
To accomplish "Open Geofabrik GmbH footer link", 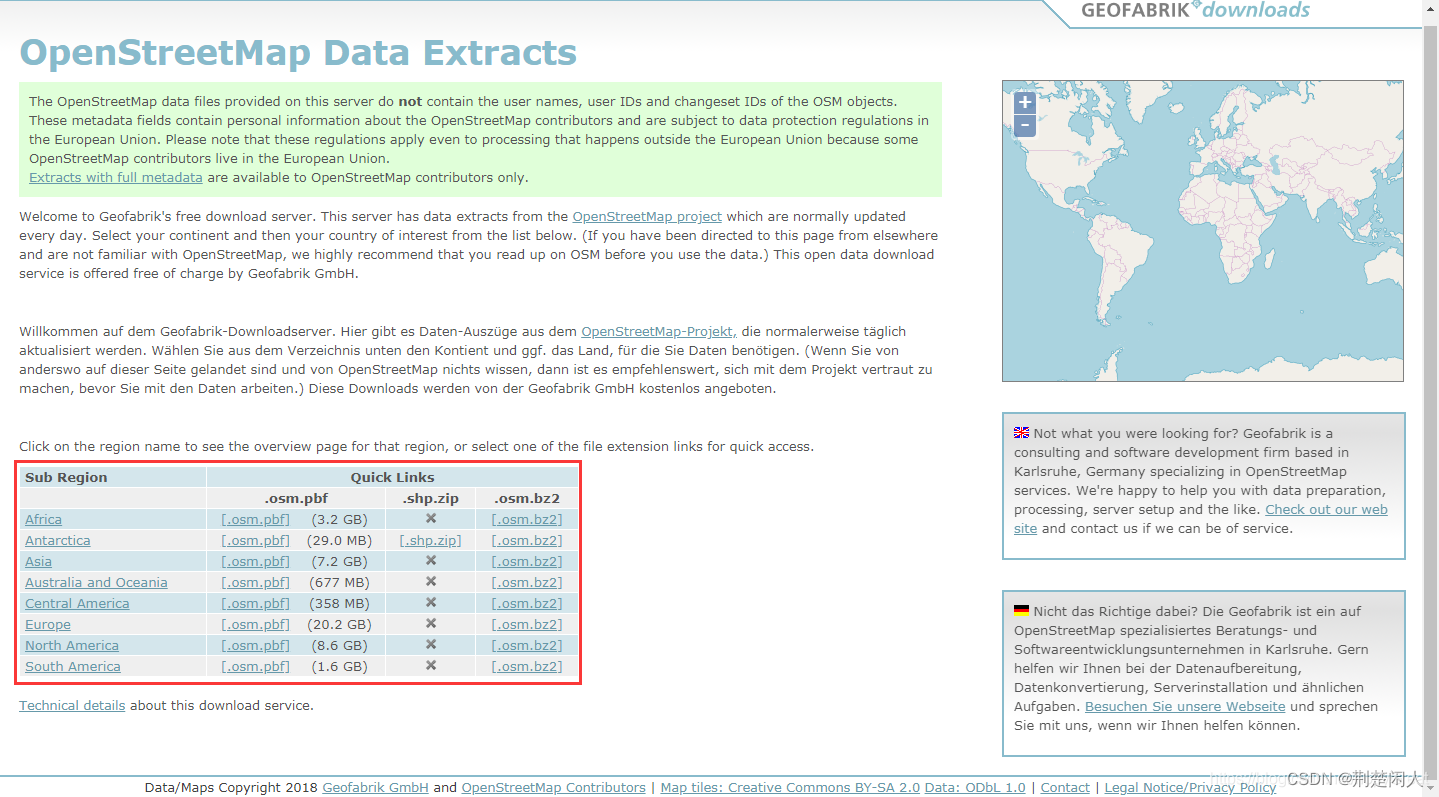I will coord(375,787).
